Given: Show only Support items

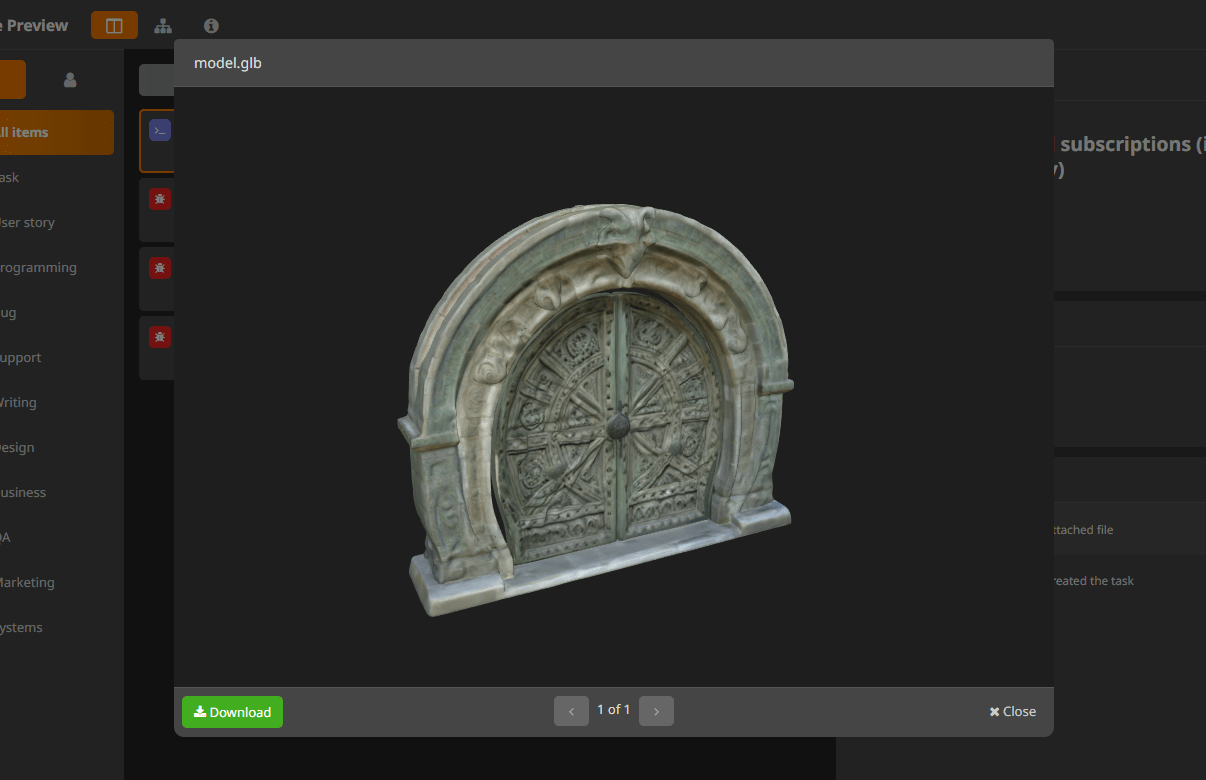Looking at the screenshot, I should [22, 357].
